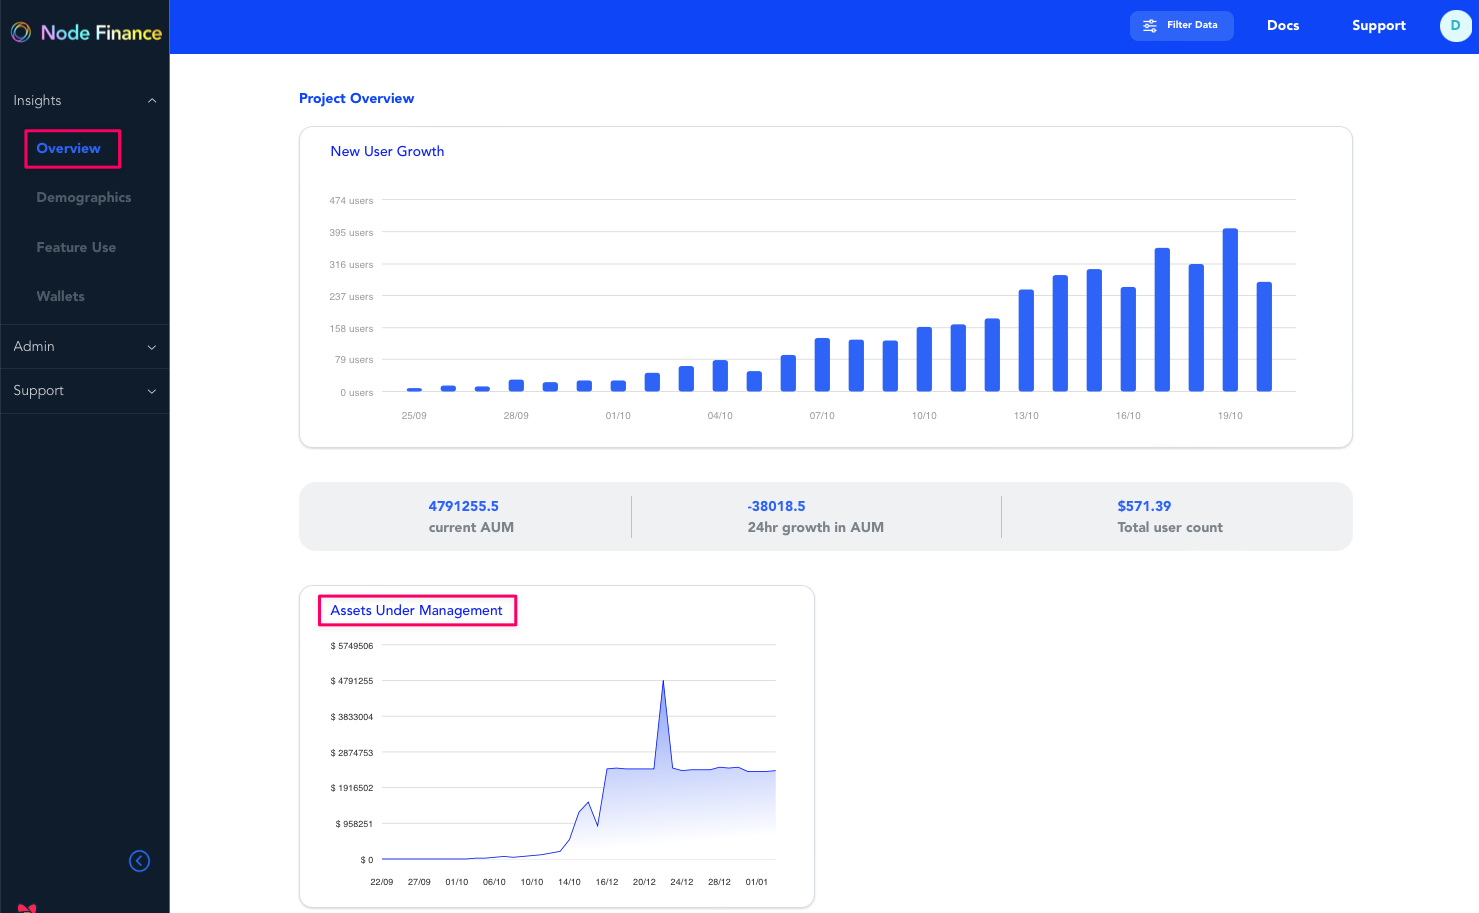Image resolution: width=1479 pixels, height=913 pixels.
Task: Click the -38018.5 24hr growth value
Action: tap(776, 506)
